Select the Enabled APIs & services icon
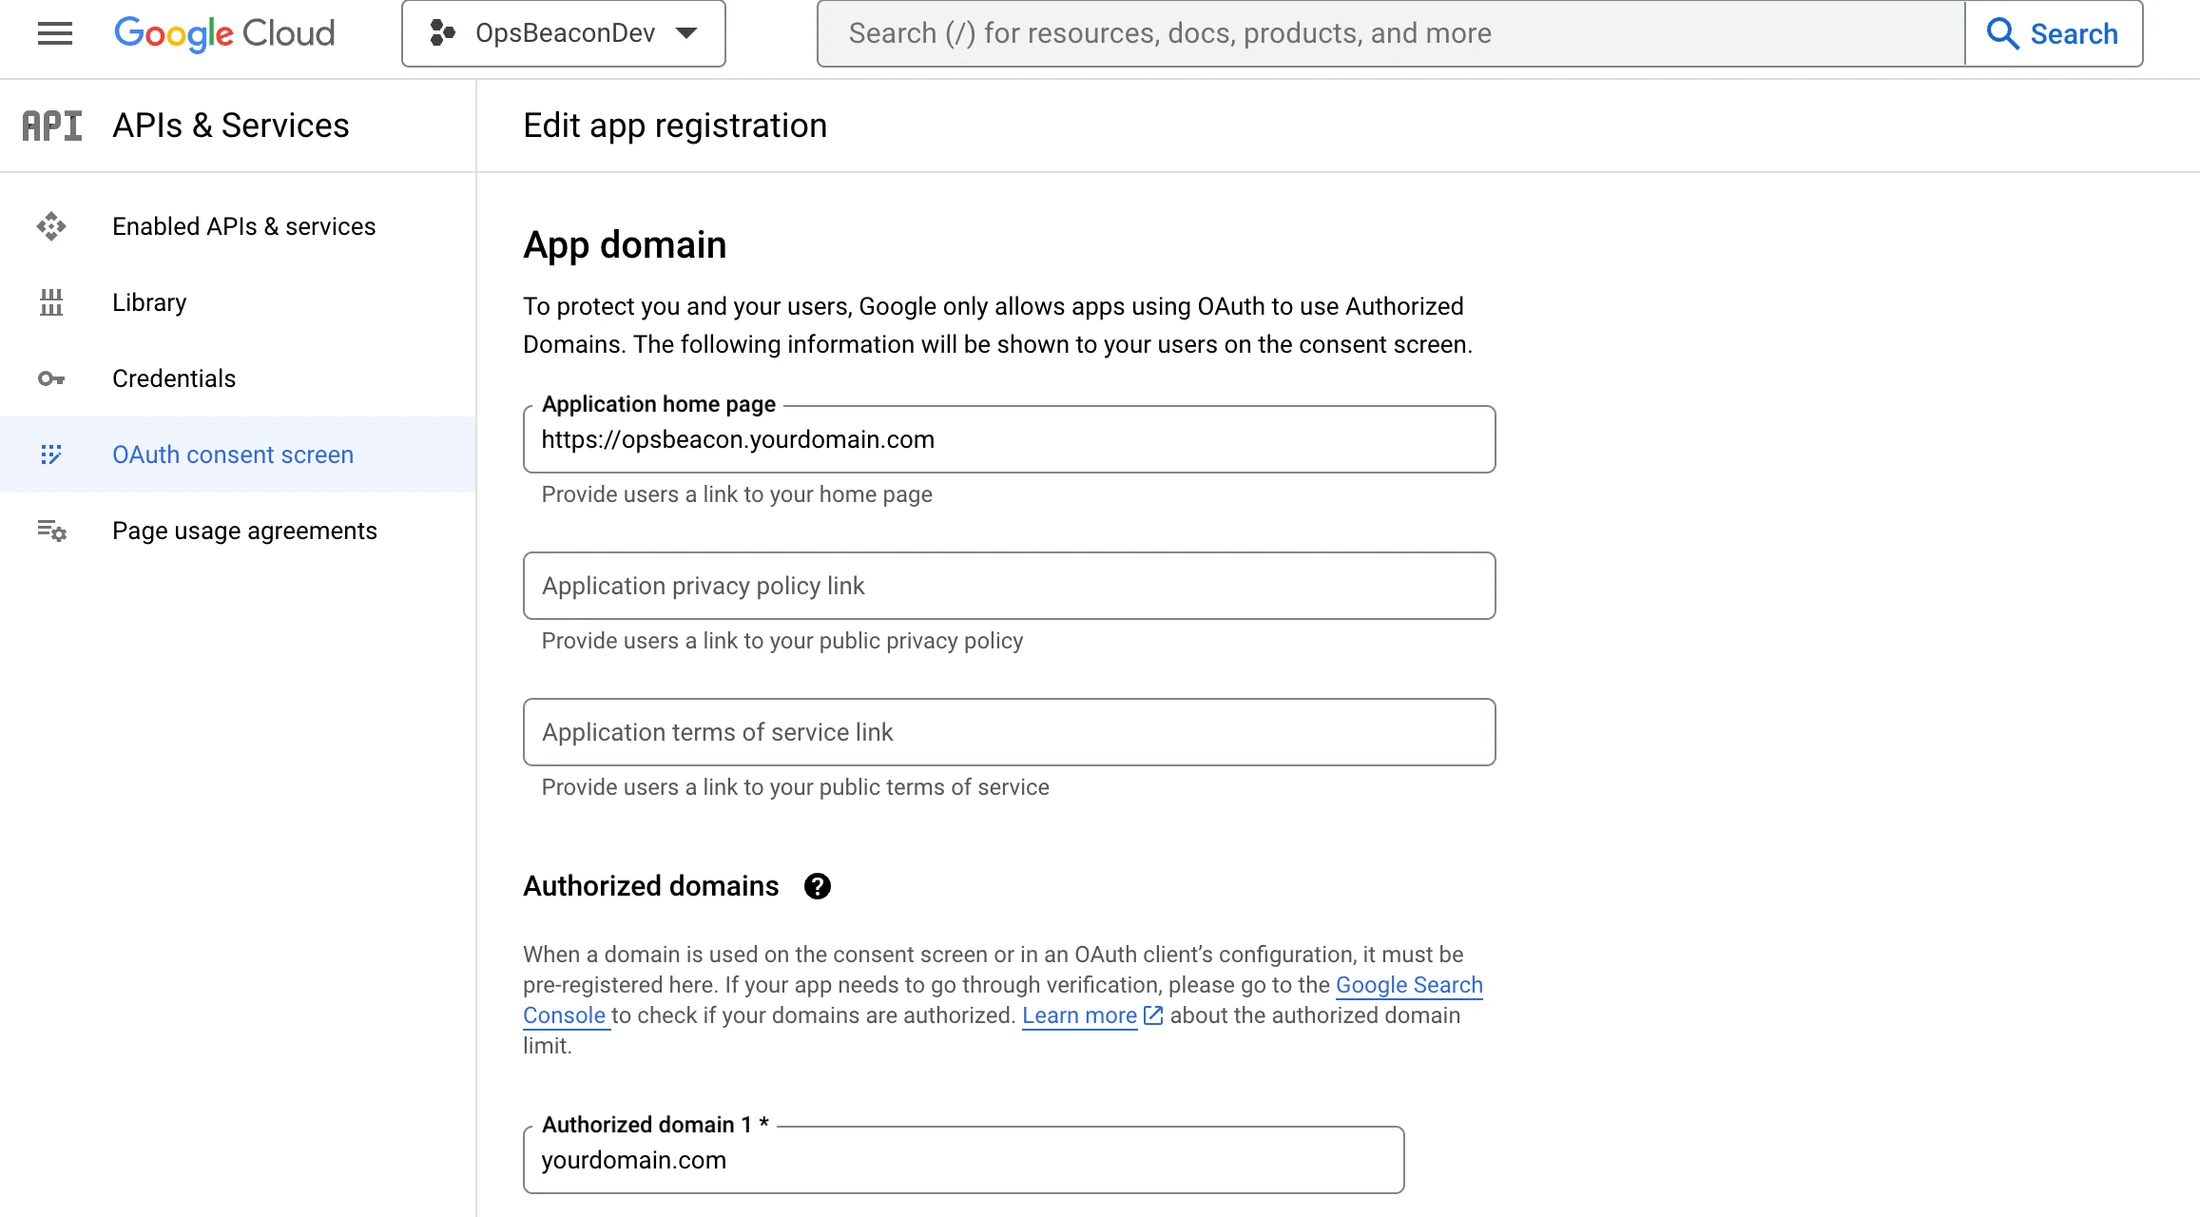 [x=51, y=226]
